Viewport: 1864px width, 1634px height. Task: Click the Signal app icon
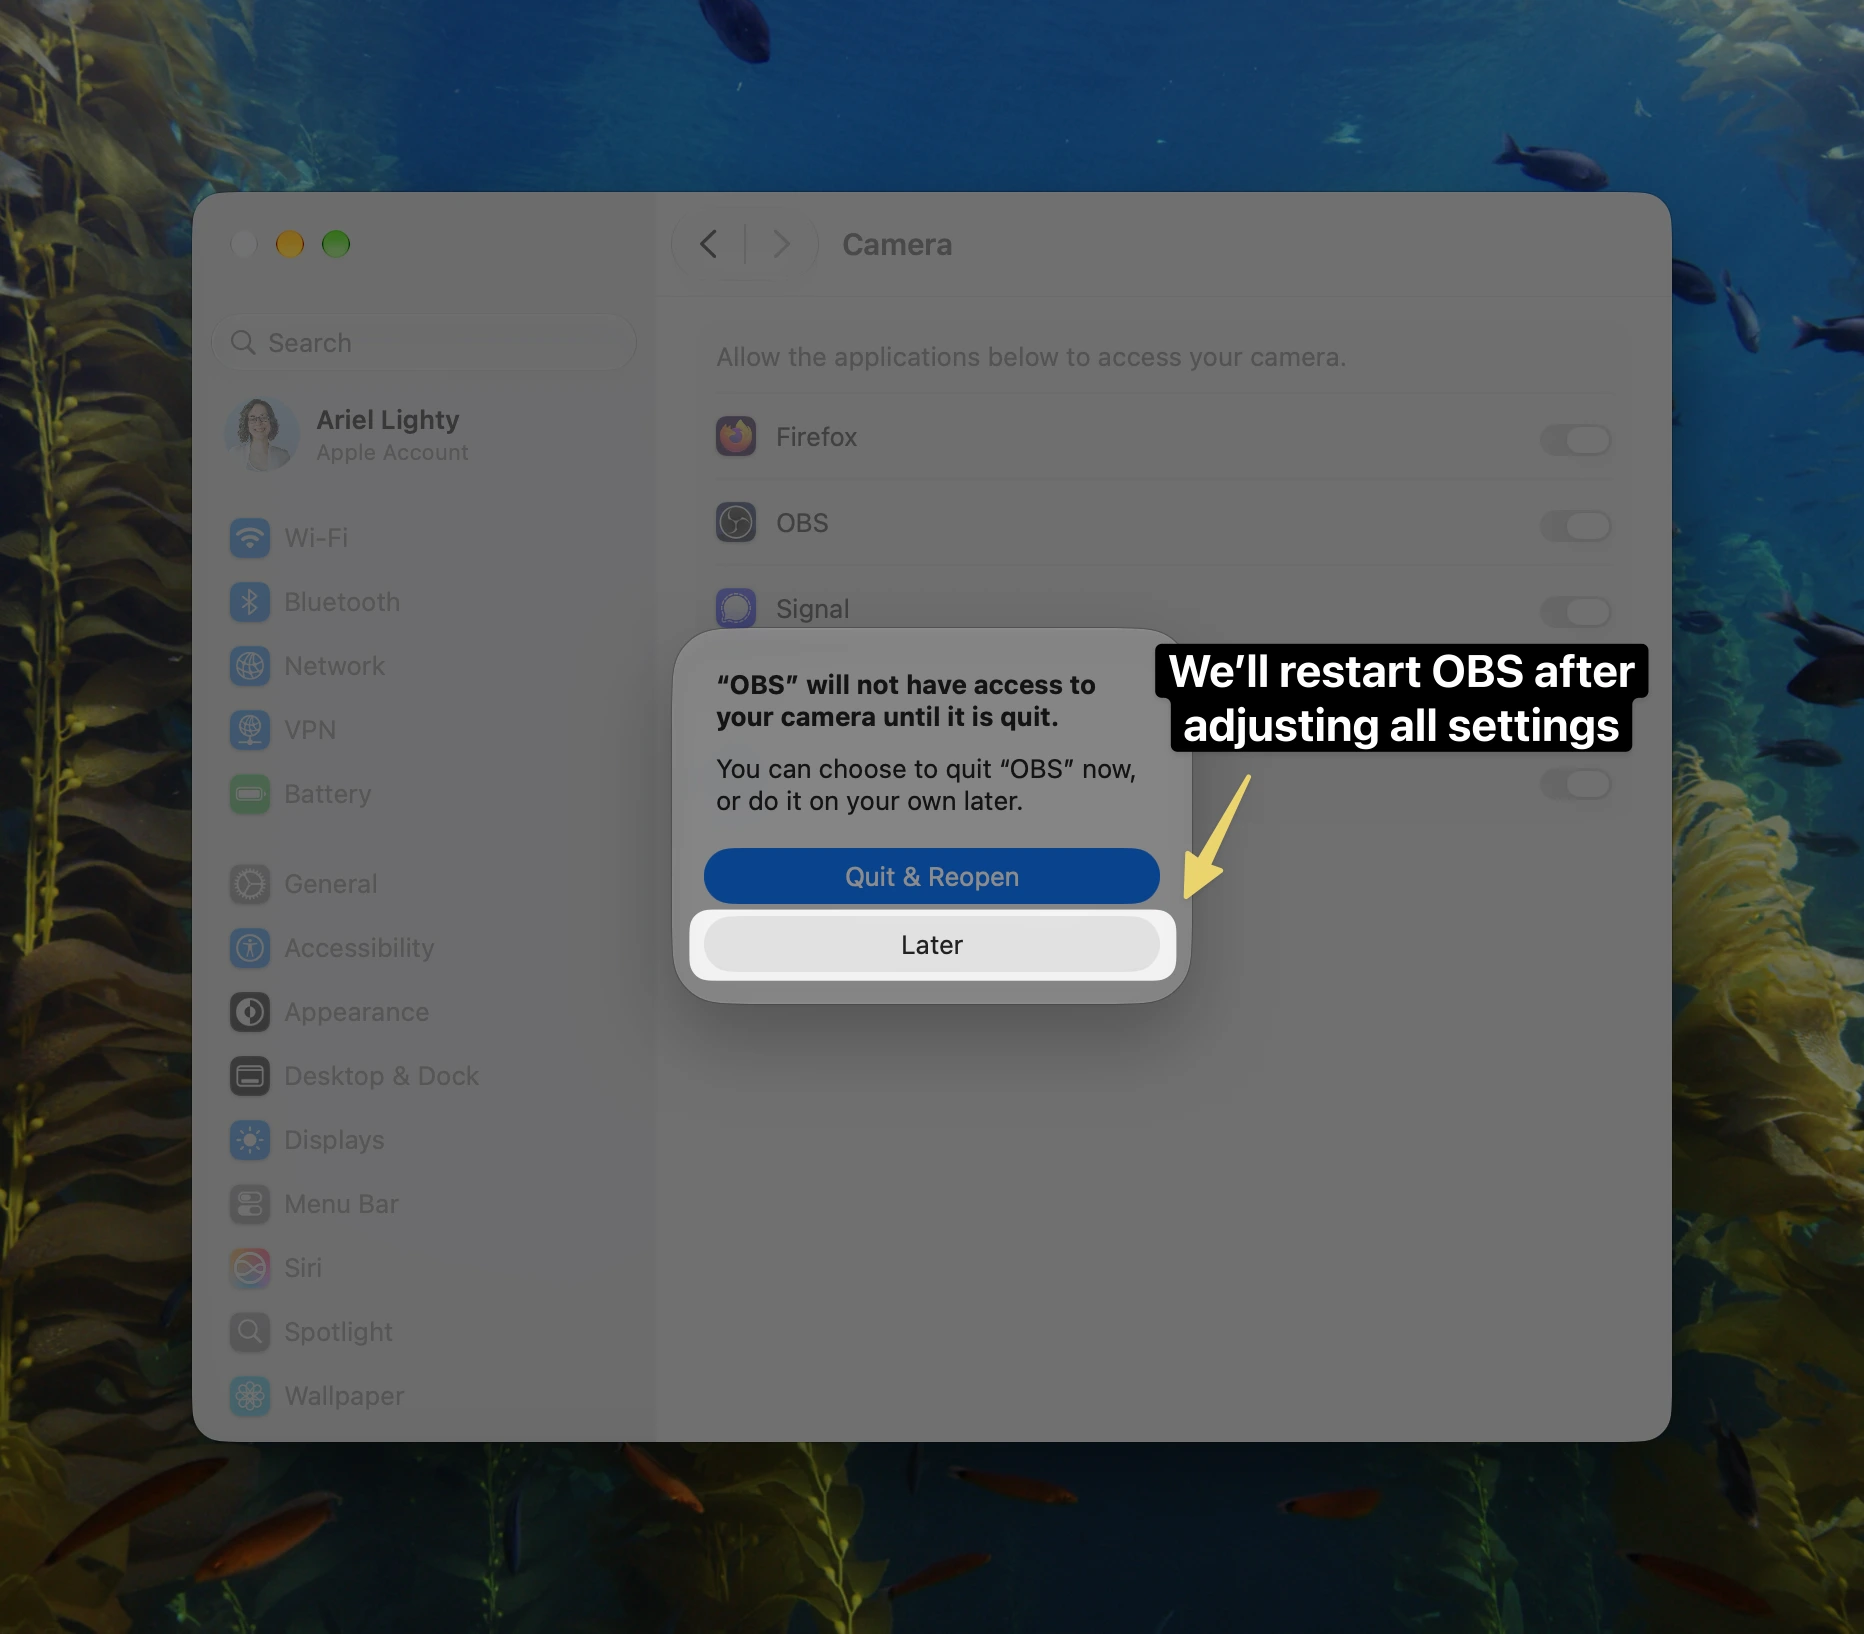[736, 608]
